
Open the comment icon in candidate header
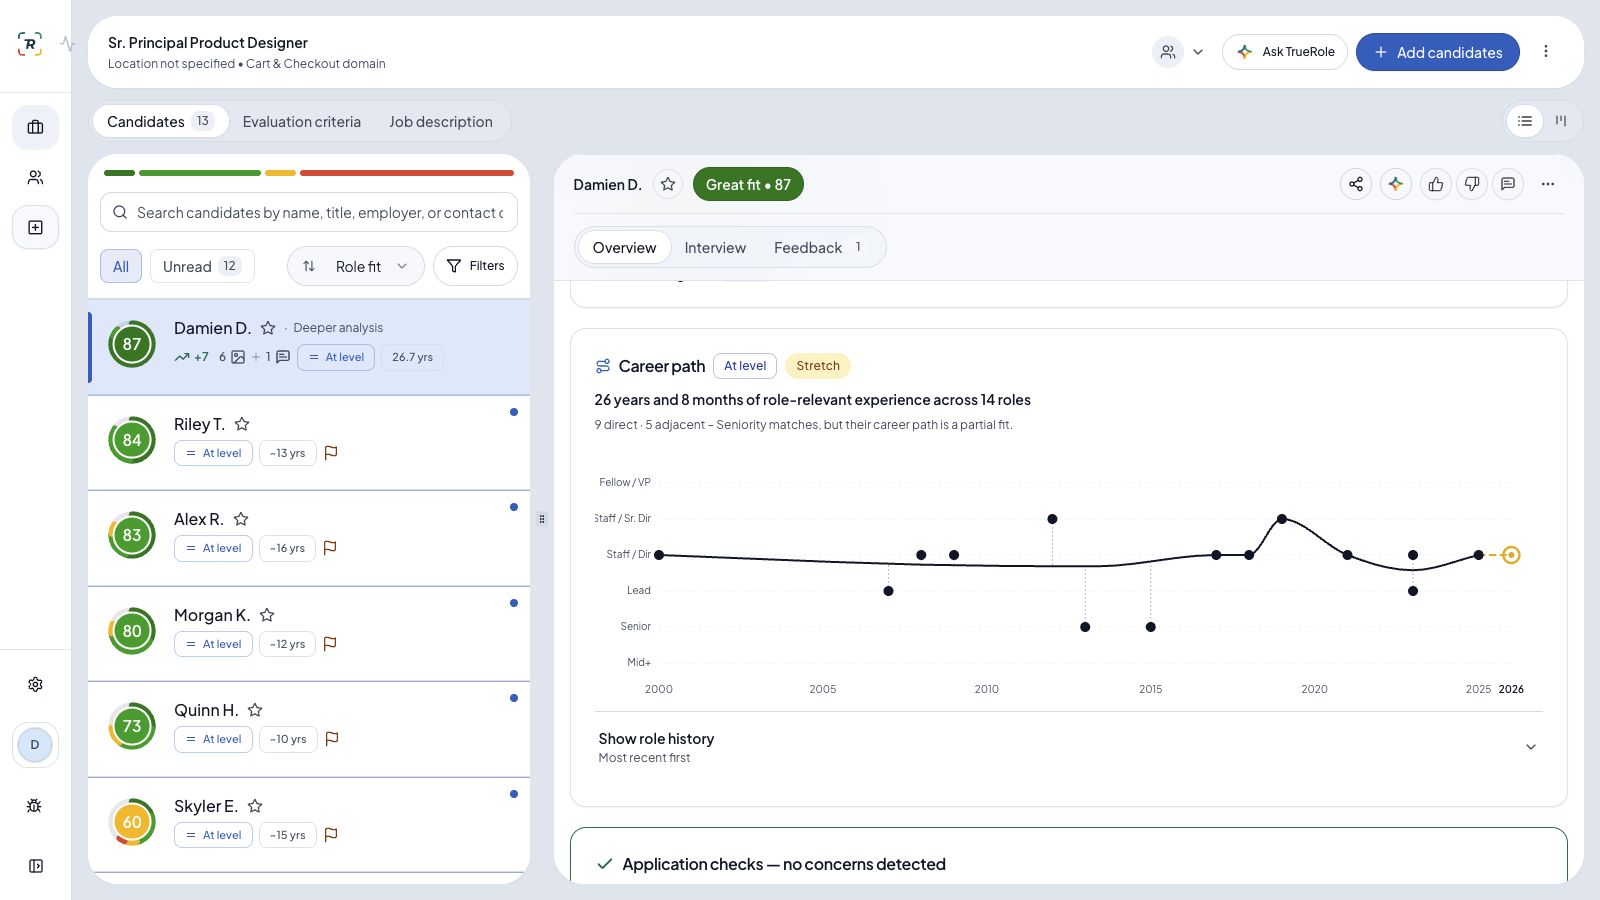tap(1508, 184)
